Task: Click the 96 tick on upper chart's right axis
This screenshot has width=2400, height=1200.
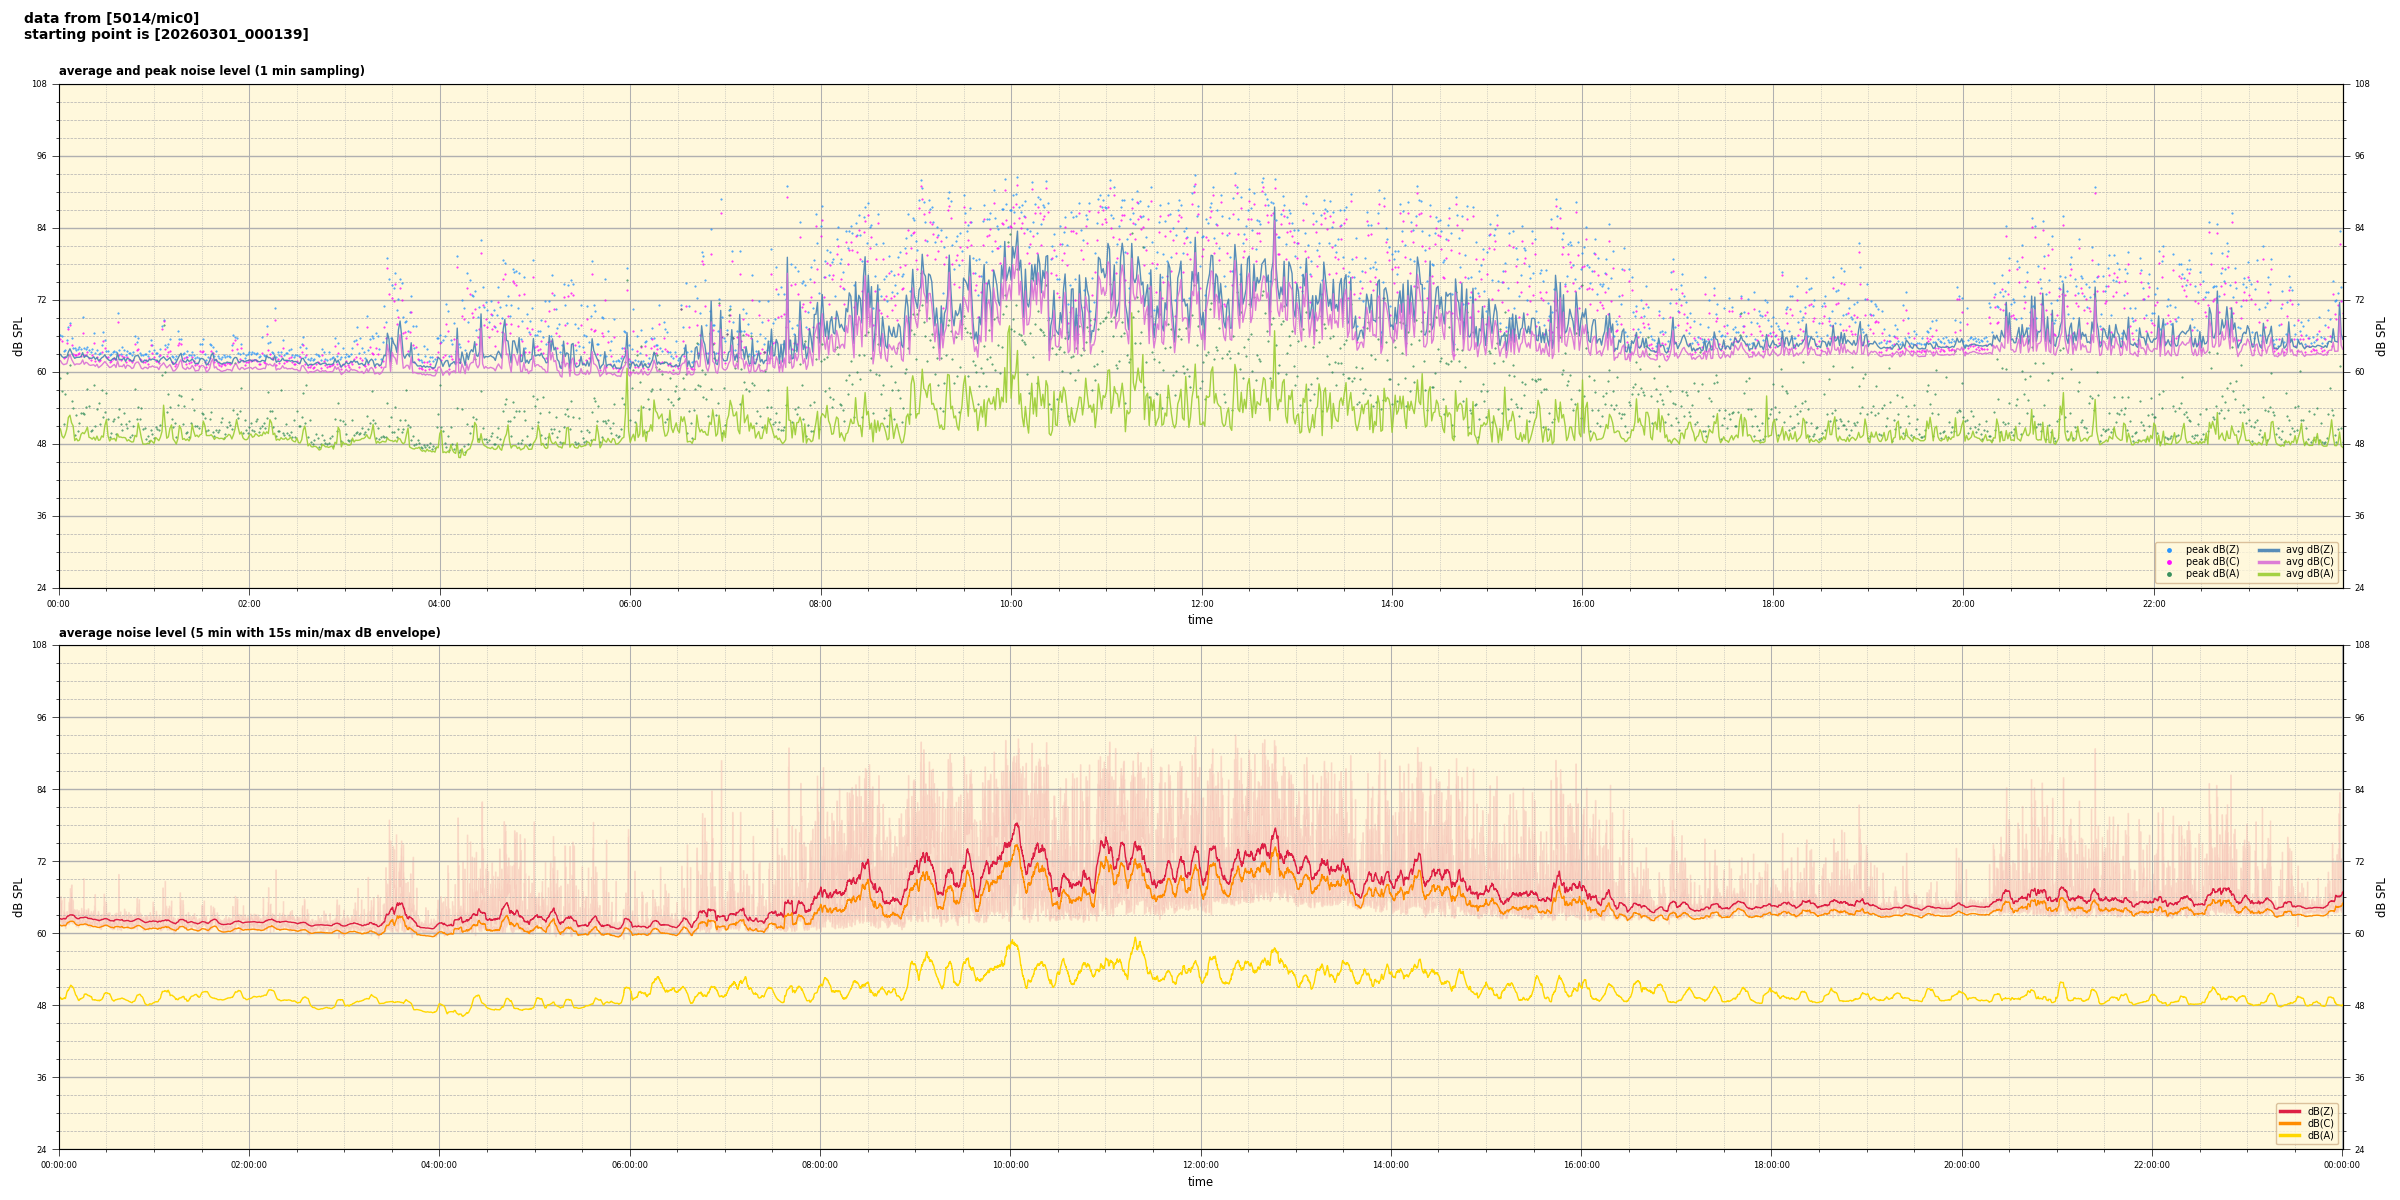Action: pyautogui.click(x=2359, y=156)
